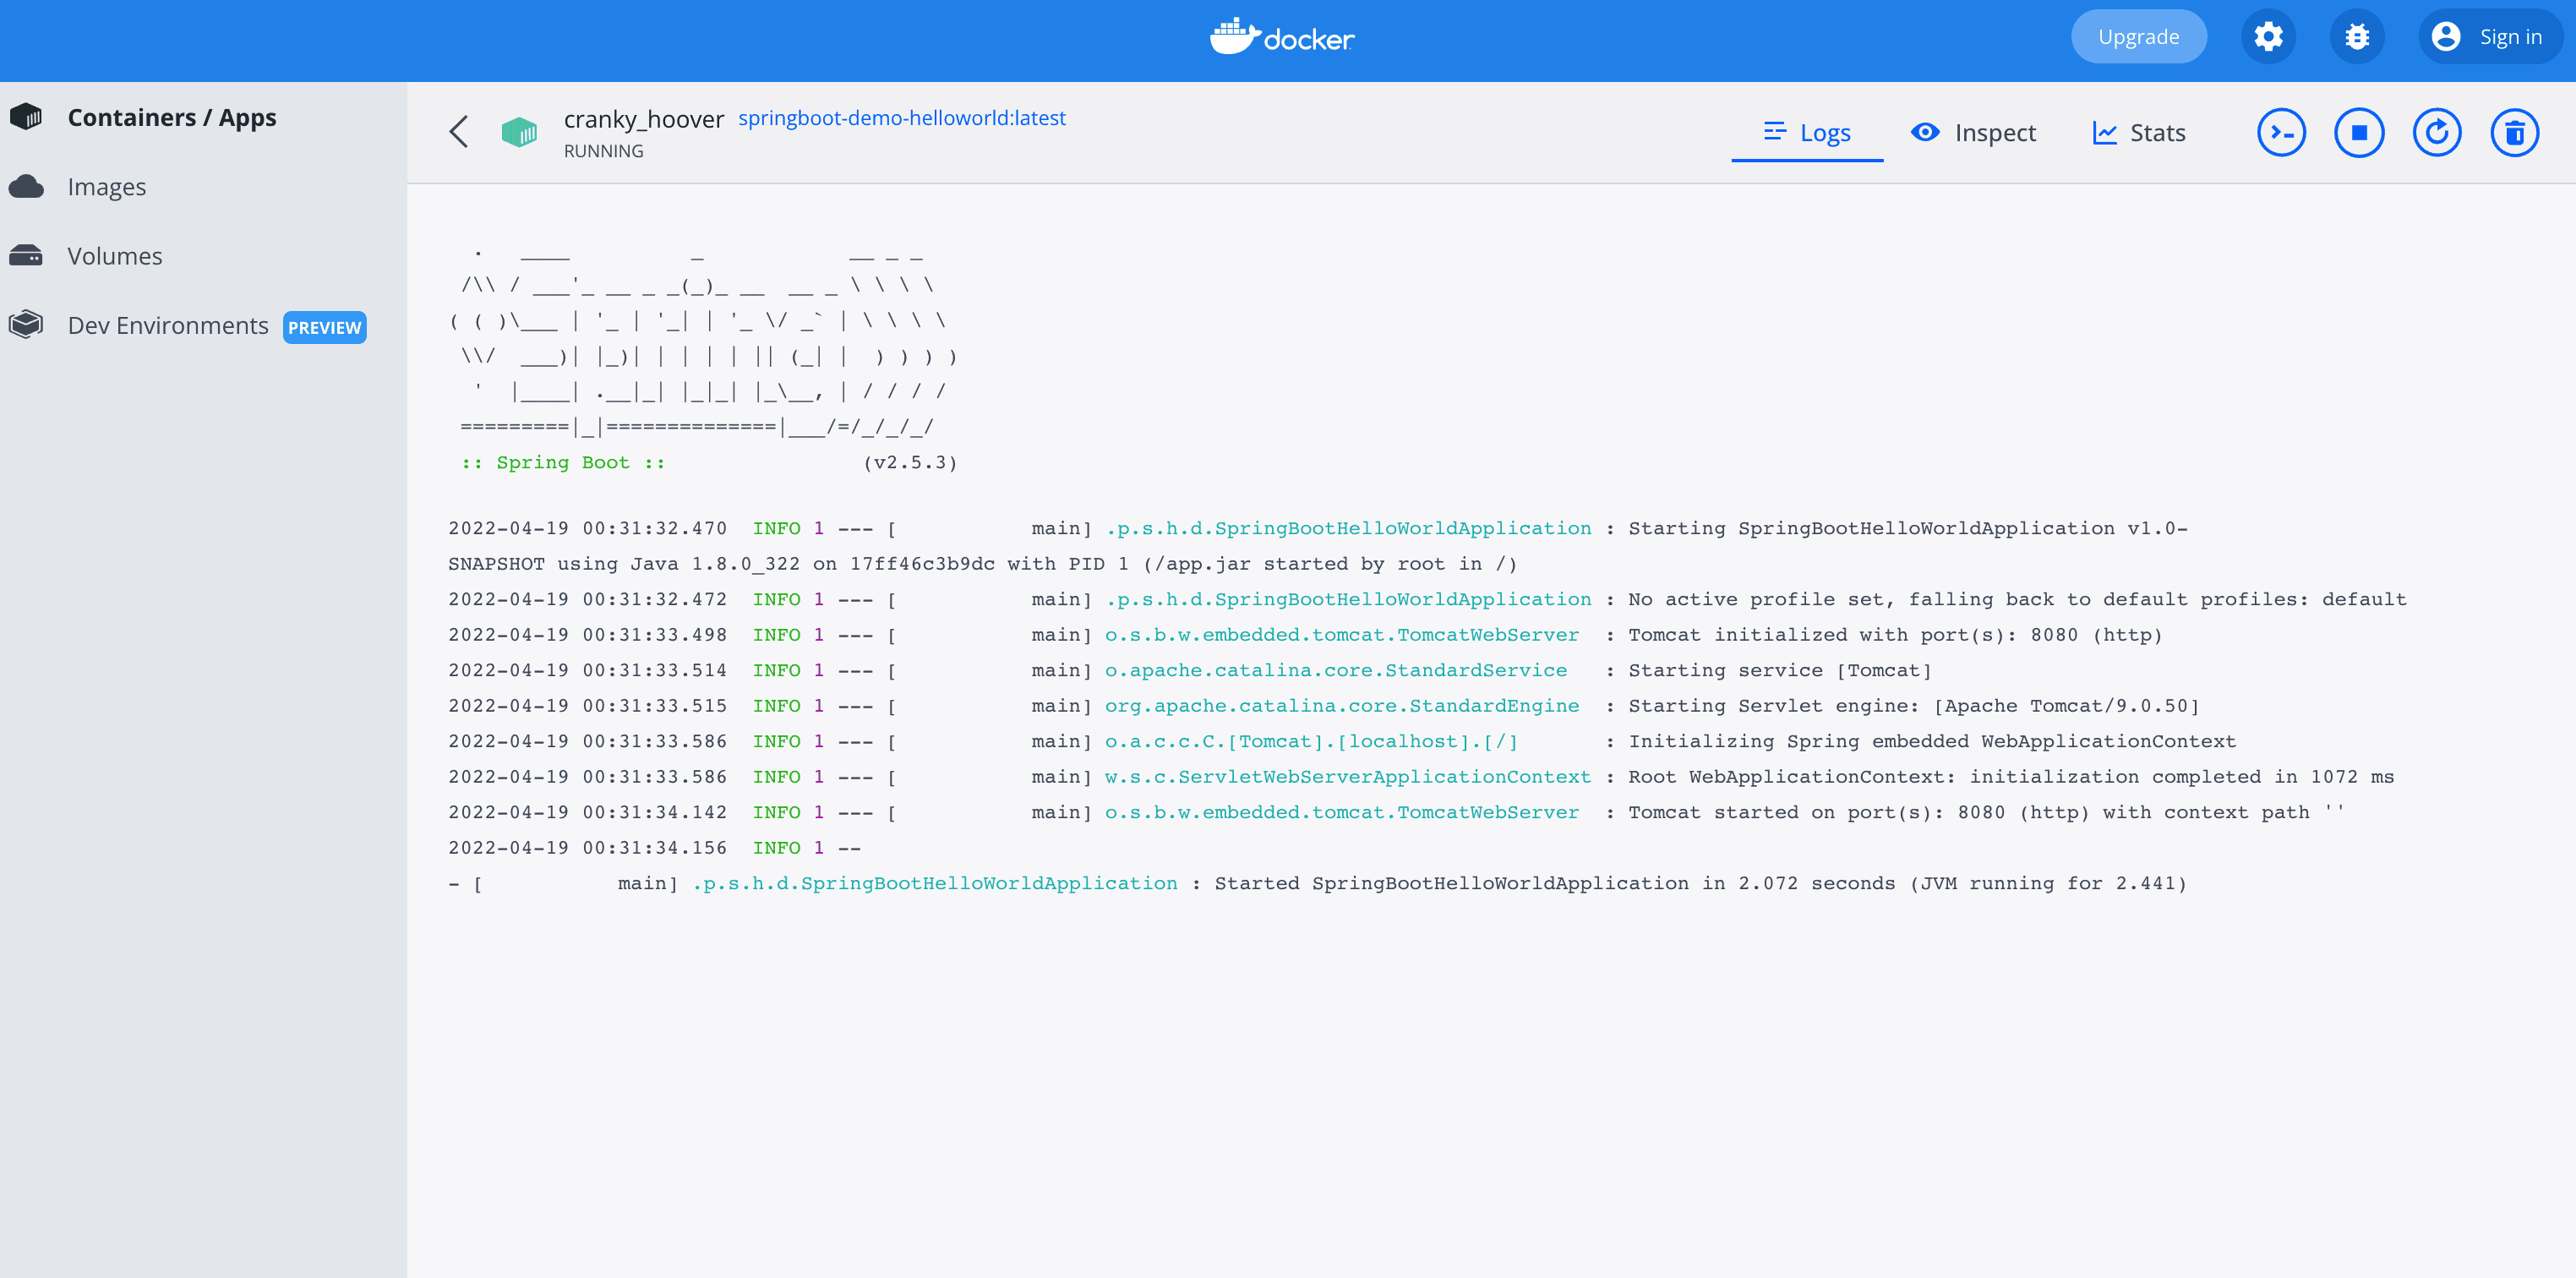Open the Stats tab
Screen dimensions: 2576x1278
2139,133
